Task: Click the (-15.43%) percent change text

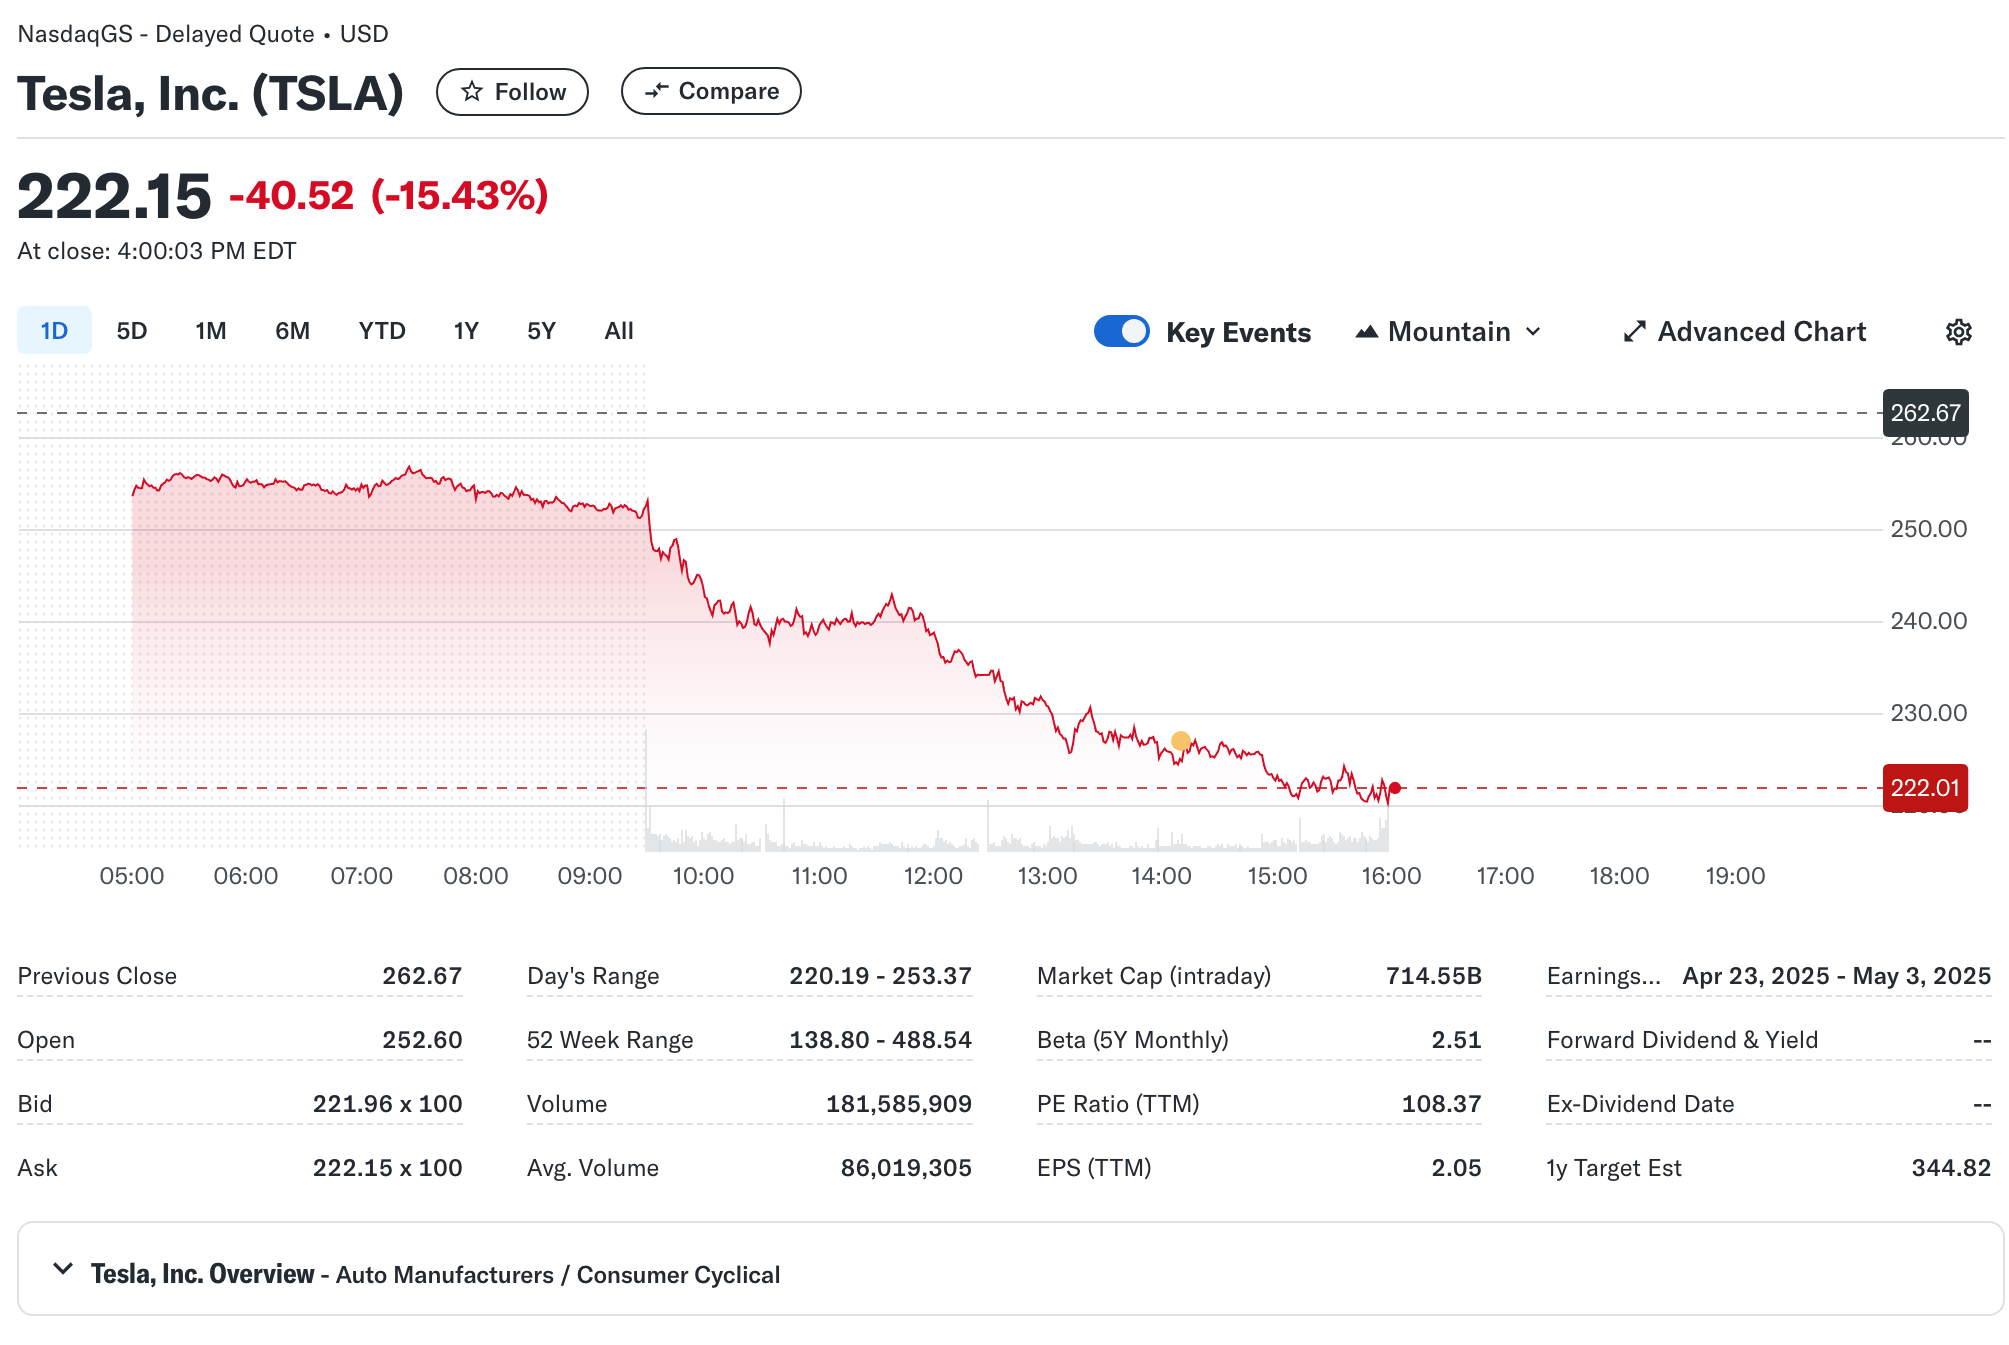Action: [x=459, y=195]
